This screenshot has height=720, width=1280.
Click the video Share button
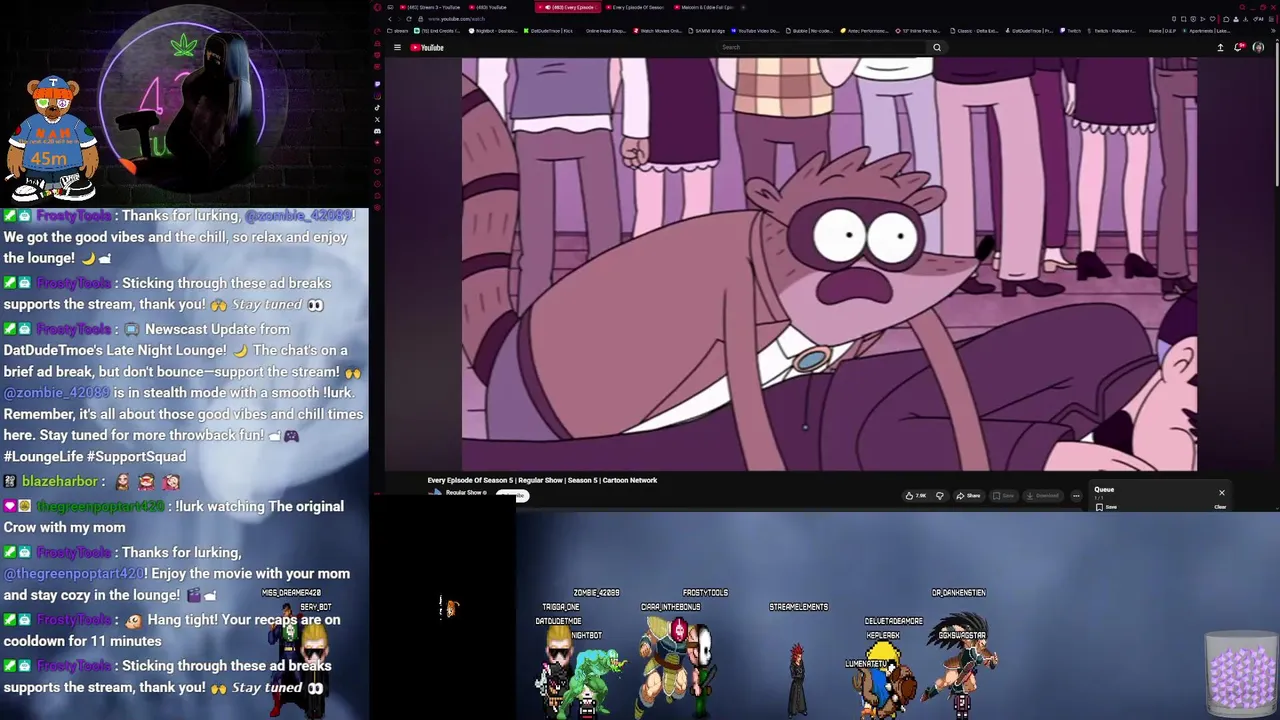coord(968,496)
